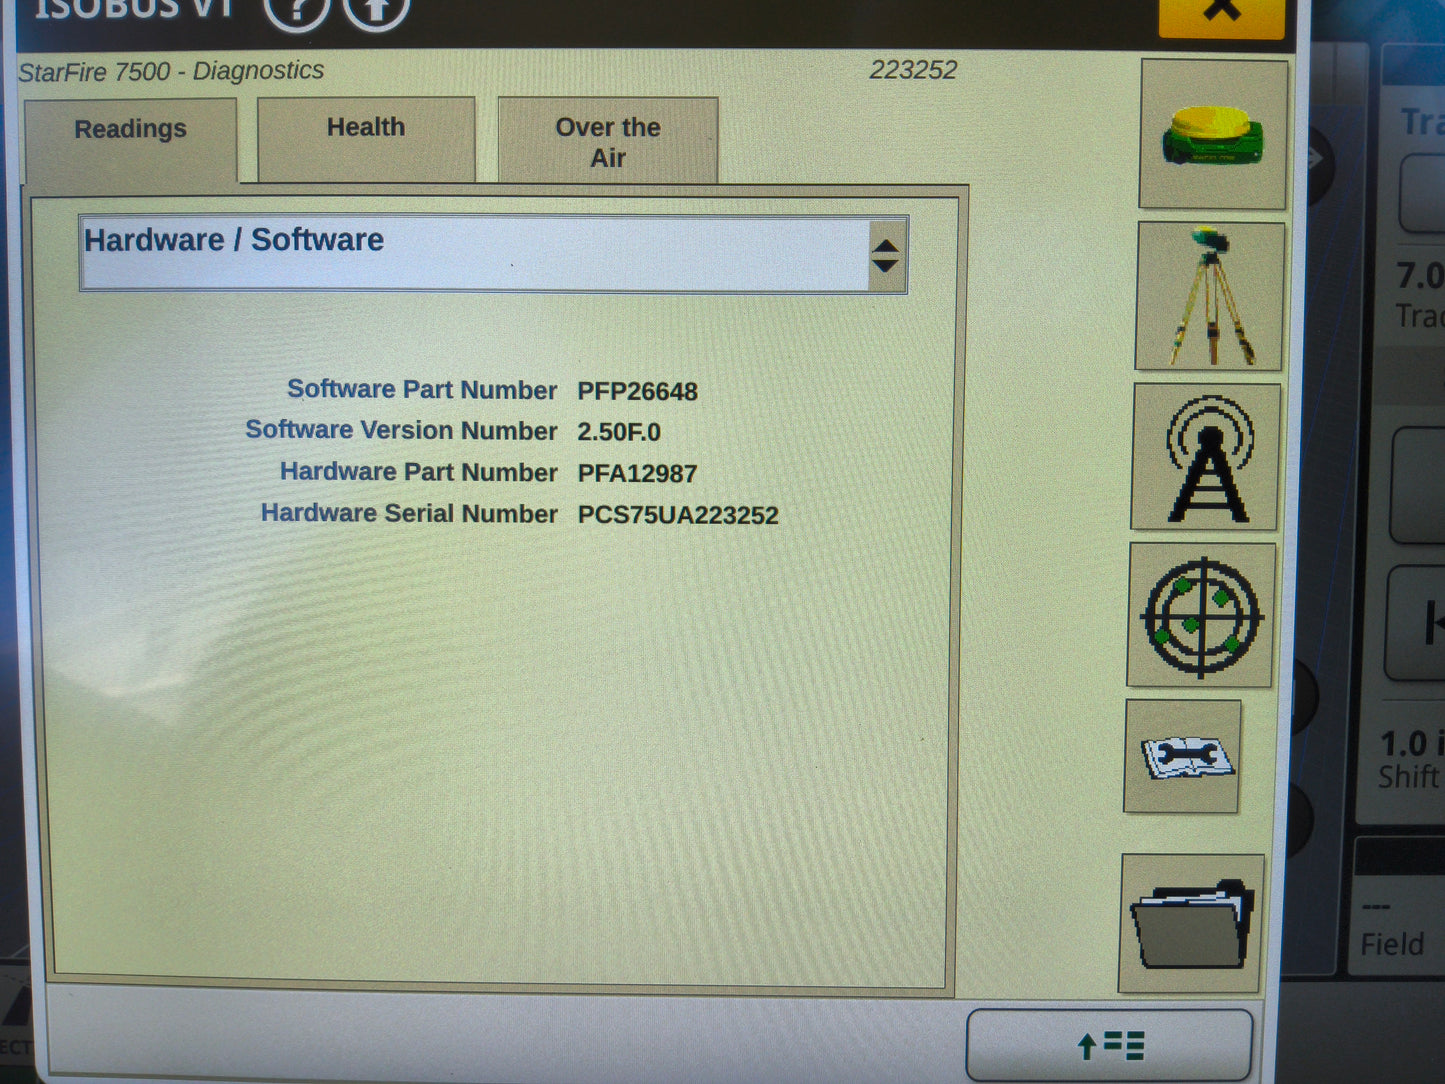Click the dropdown up/down arrow spinner
The height and width of the screenshot is (1084, 1445).
tap(885, 256)
